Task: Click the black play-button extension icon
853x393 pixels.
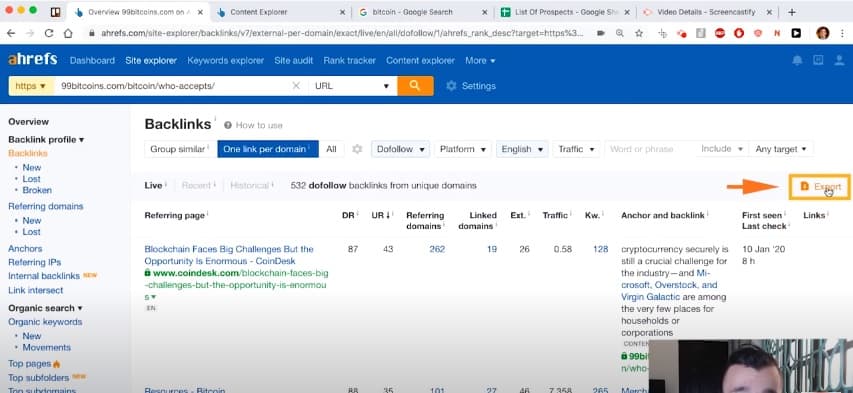Action: (796, 33)
